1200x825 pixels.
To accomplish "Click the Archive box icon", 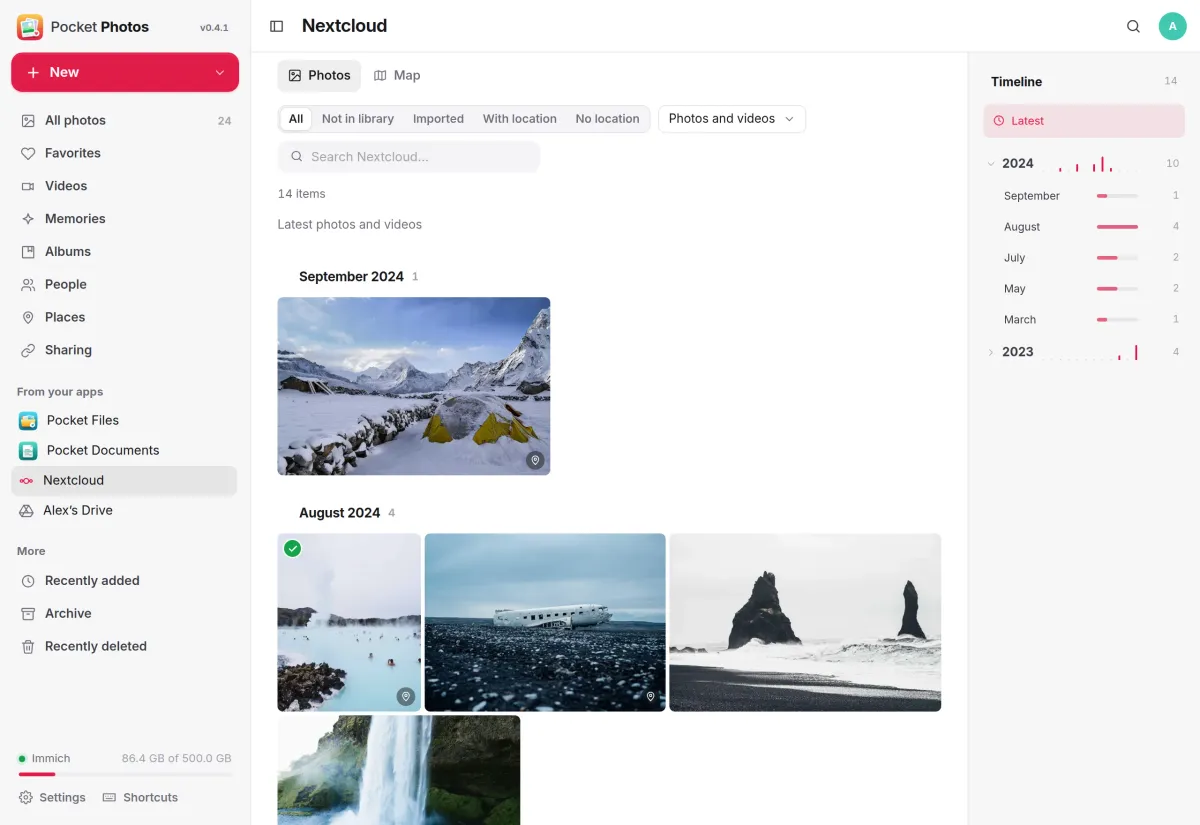I will [28, 614].
